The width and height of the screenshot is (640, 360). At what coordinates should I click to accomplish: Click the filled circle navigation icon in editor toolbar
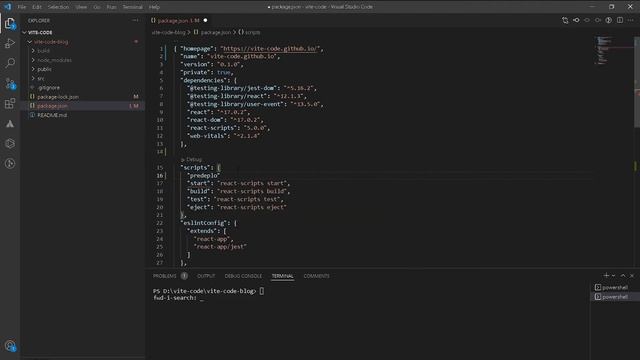(576, 20)
